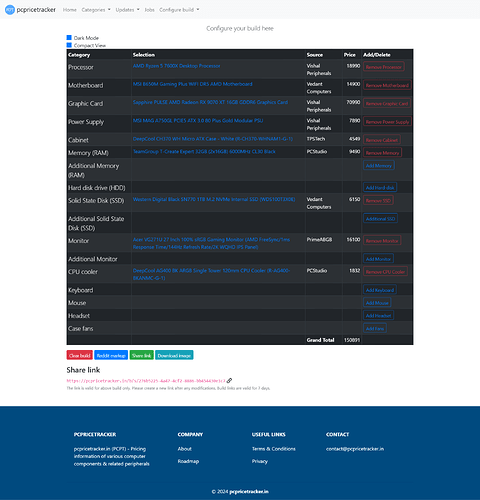
Task: Remove the Cabinet selection
Action: [x=382, y=140]
